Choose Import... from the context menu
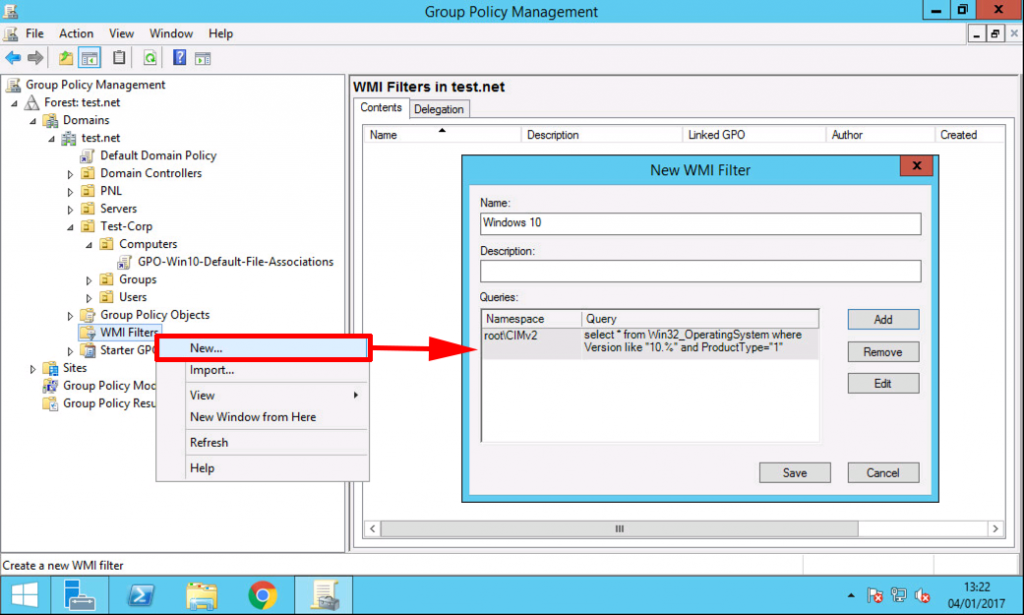 212,370
